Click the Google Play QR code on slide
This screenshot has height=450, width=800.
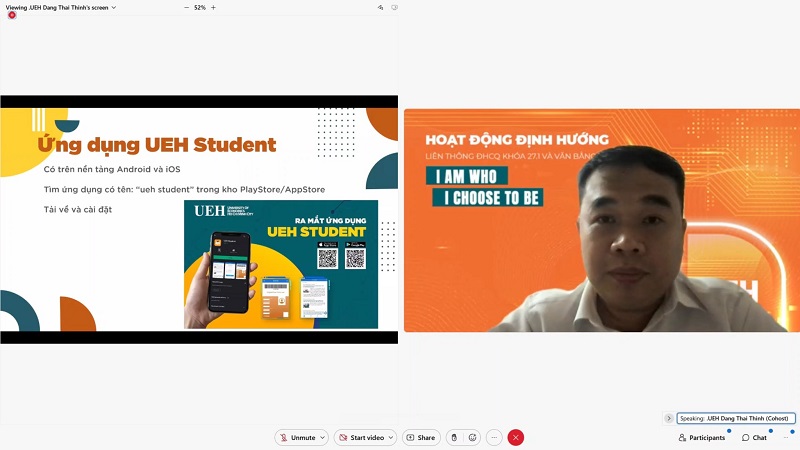coord(355,258)
